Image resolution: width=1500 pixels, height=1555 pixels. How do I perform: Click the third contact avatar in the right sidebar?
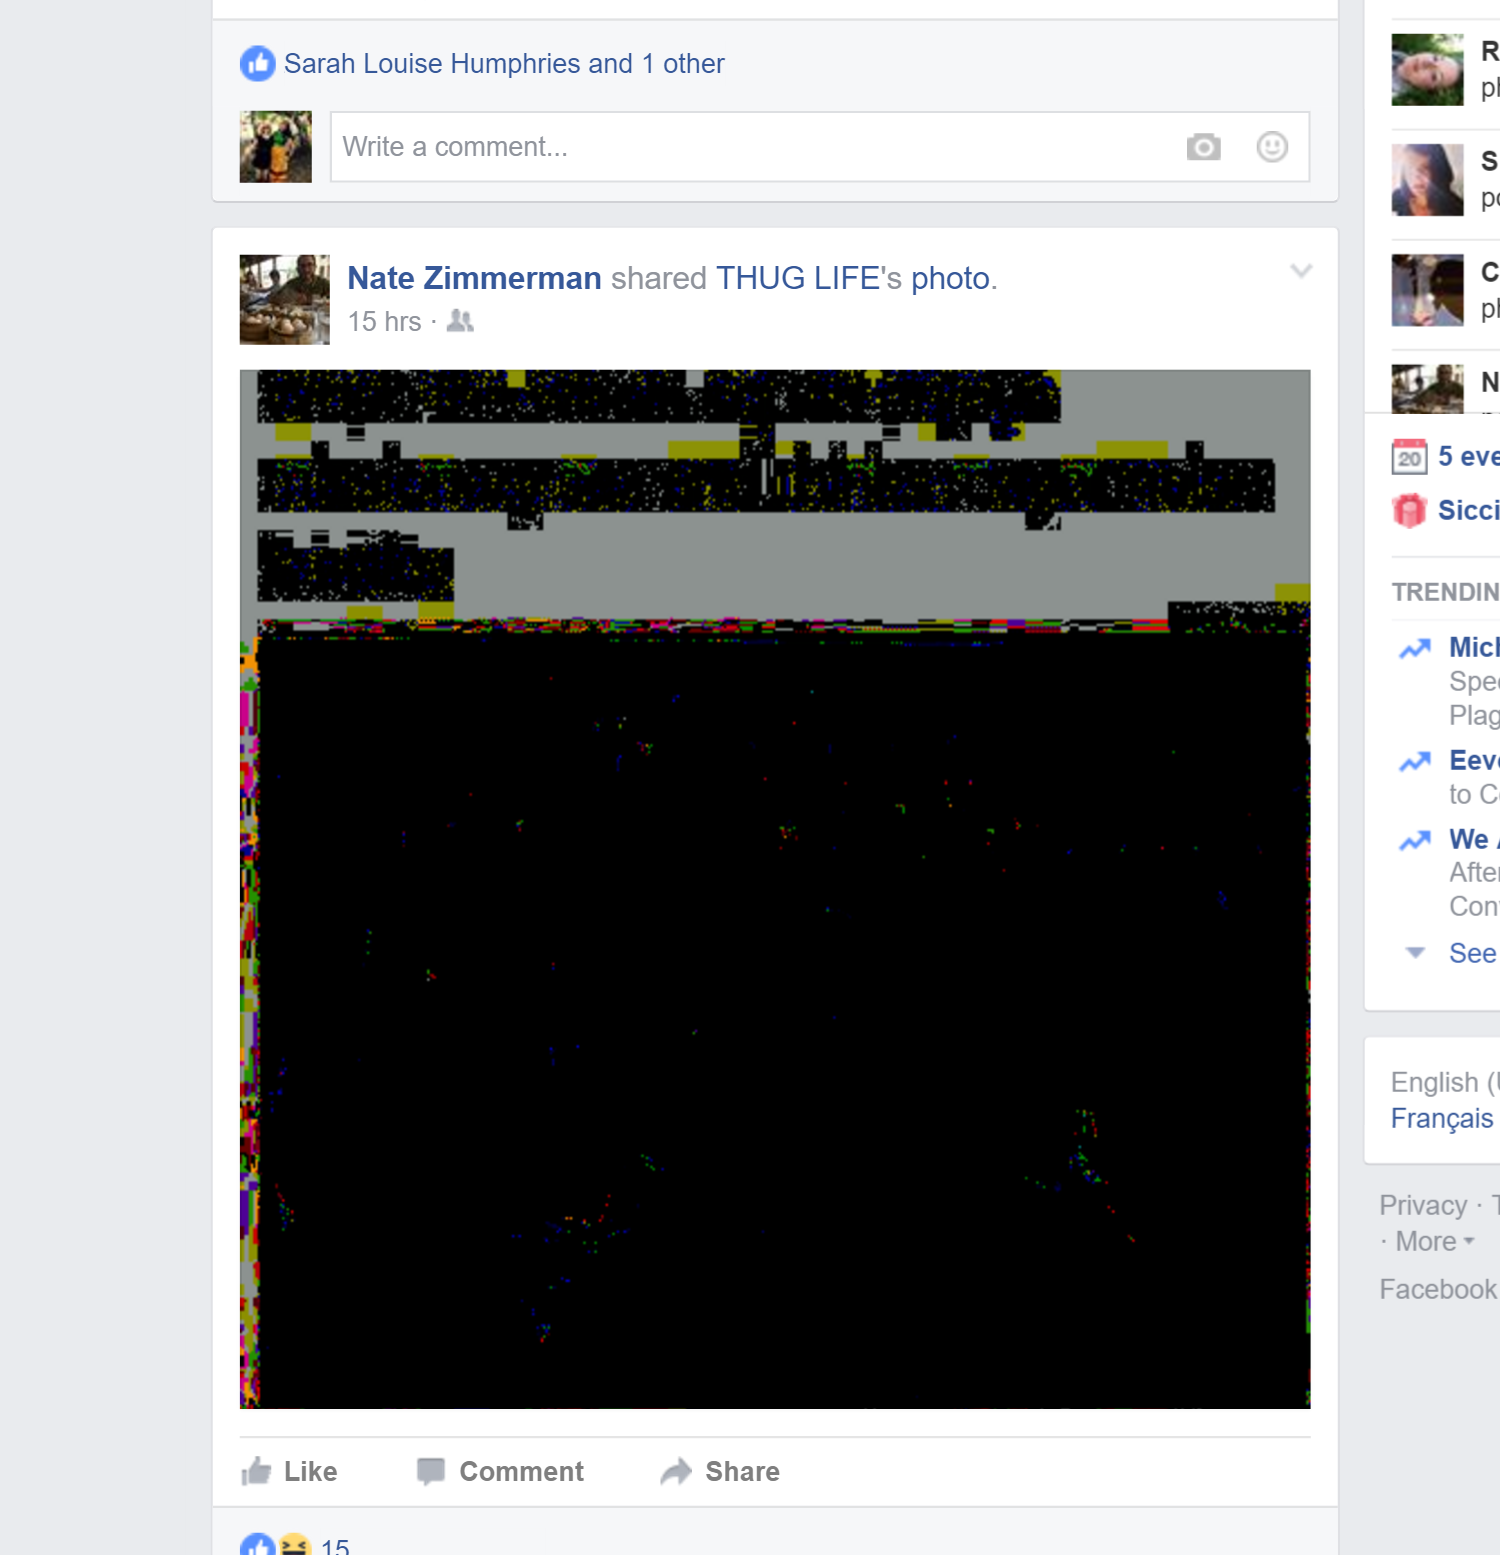tap(1428, 290)
